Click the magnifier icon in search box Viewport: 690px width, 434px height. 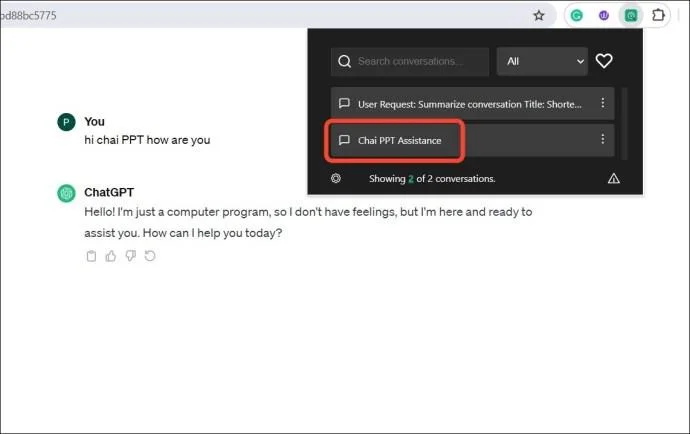(345, 61)
